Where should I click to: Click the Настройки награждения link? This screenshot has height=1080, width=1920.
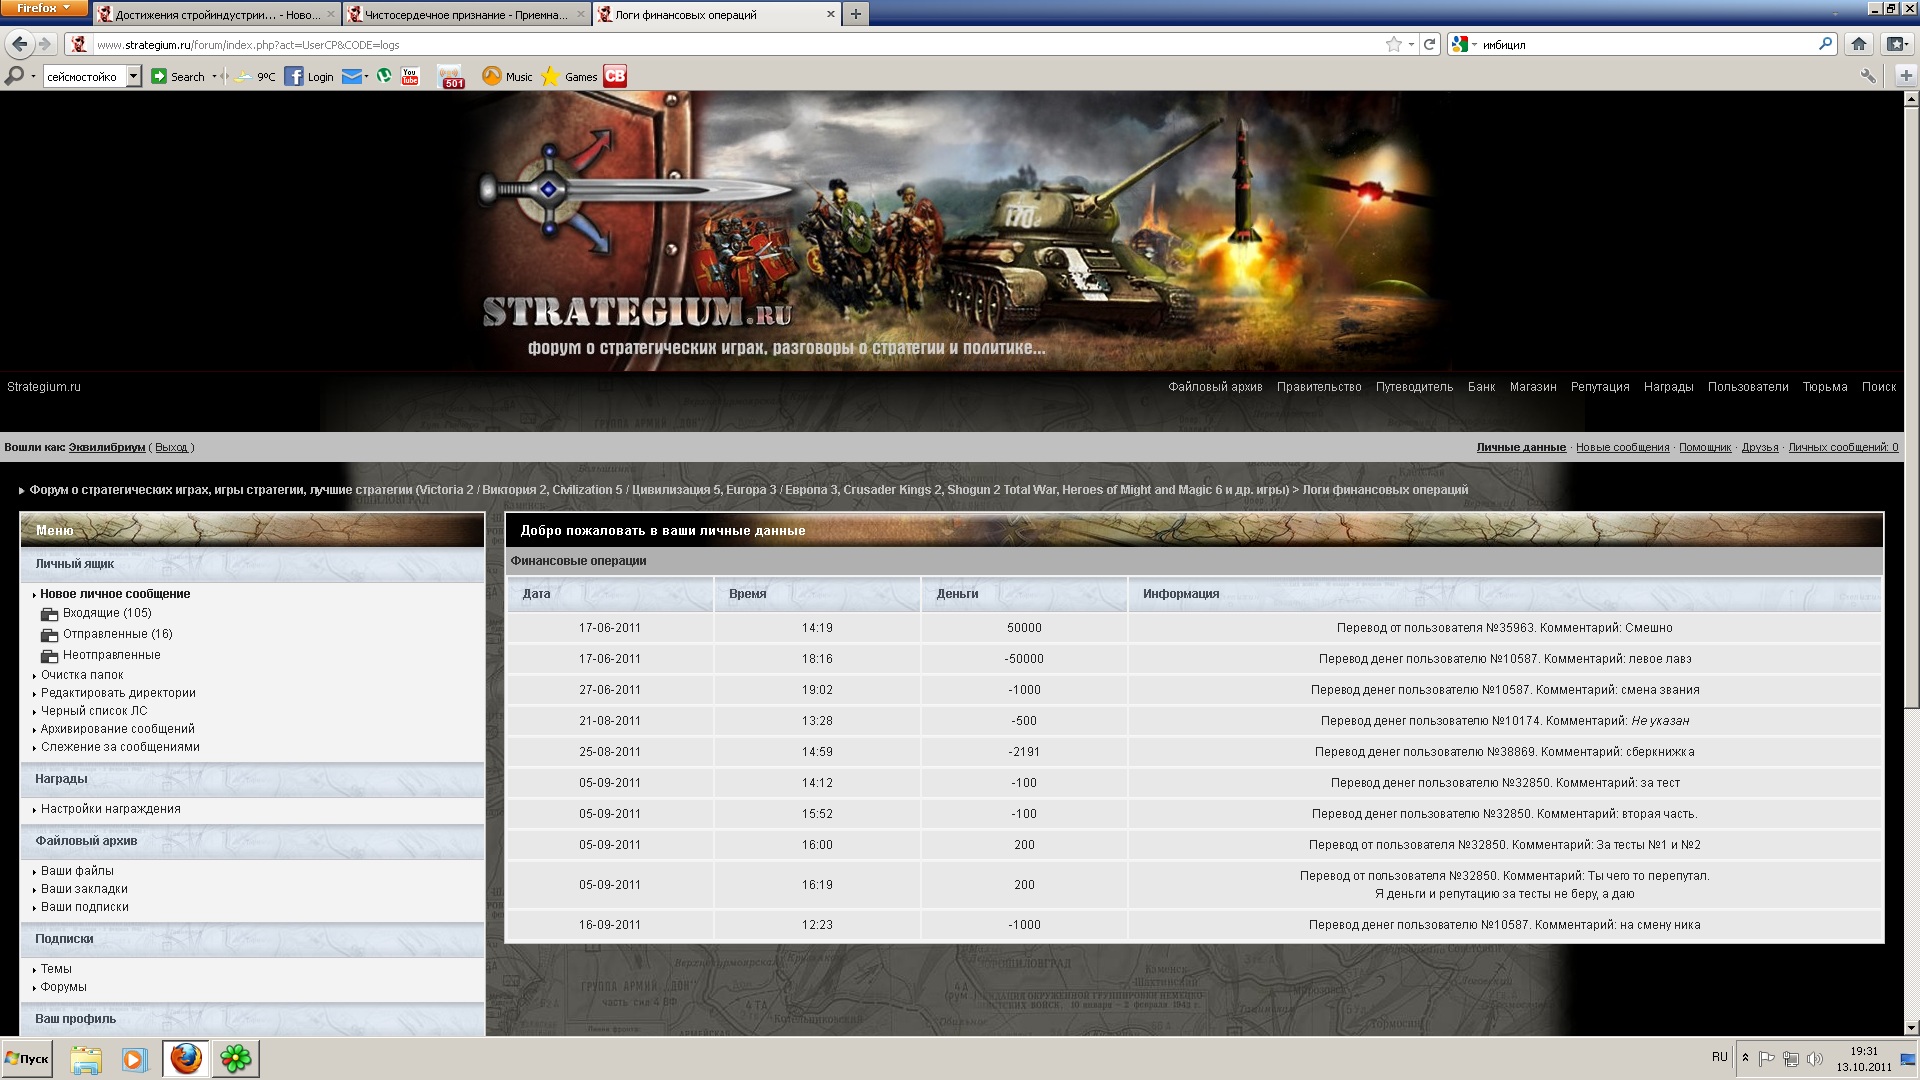(111, 809)
